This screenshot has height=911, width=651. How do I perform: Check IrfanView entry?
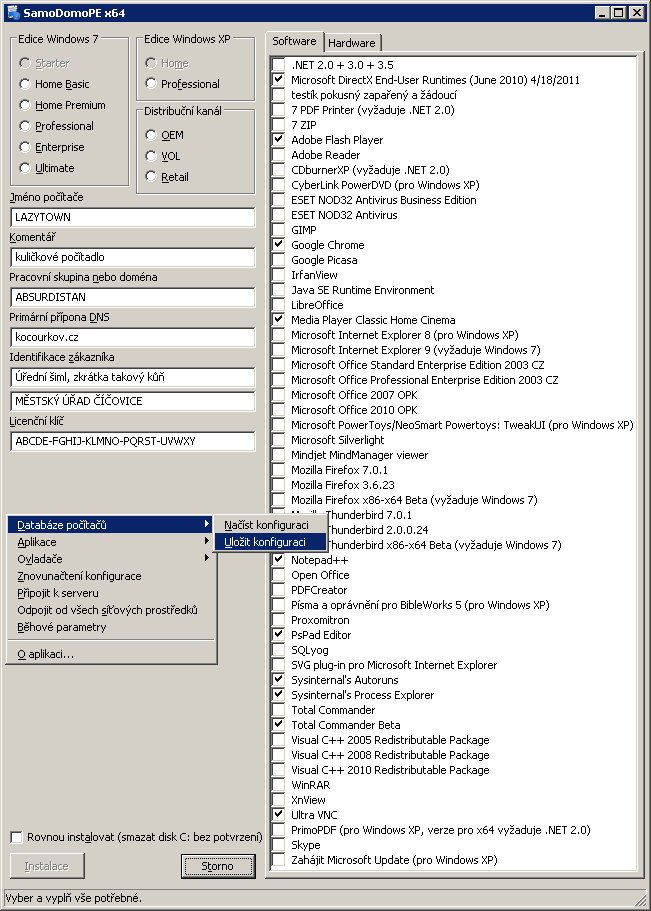click(x=278, y=275)
